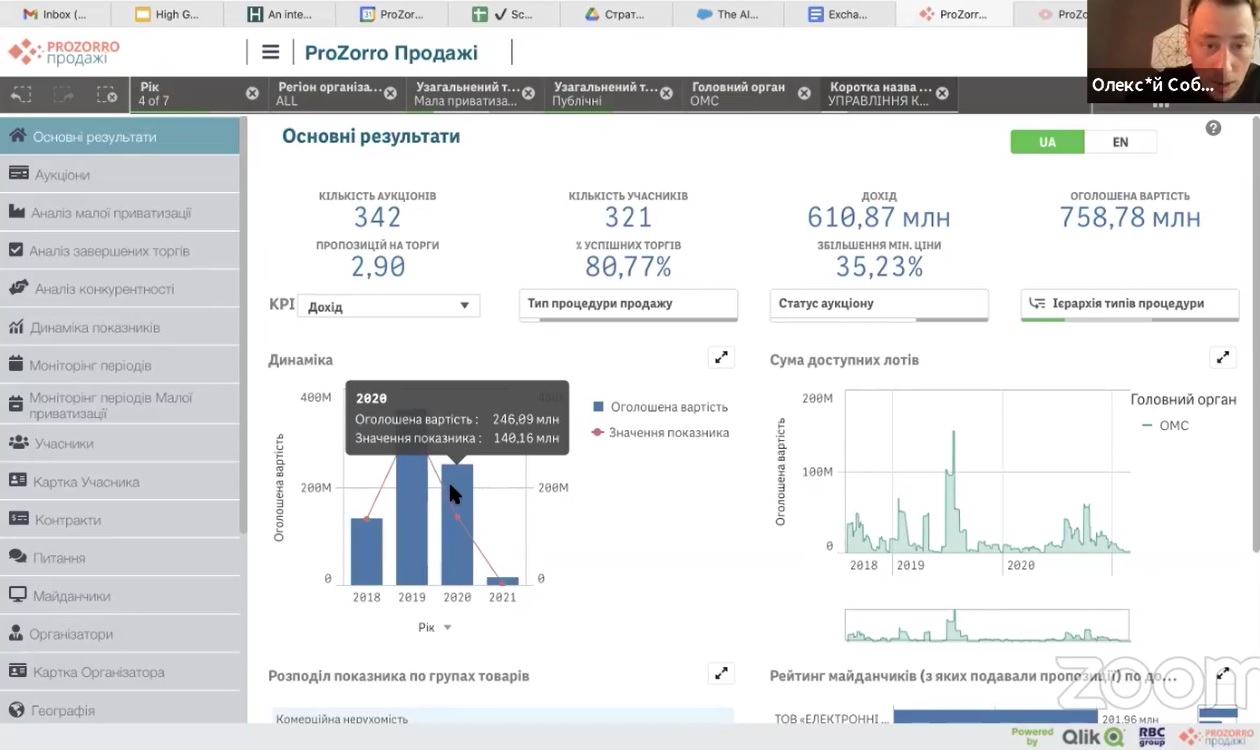Open the KPI Дохід dropdown
This screenshot has width=1260, height=750.
388,306
